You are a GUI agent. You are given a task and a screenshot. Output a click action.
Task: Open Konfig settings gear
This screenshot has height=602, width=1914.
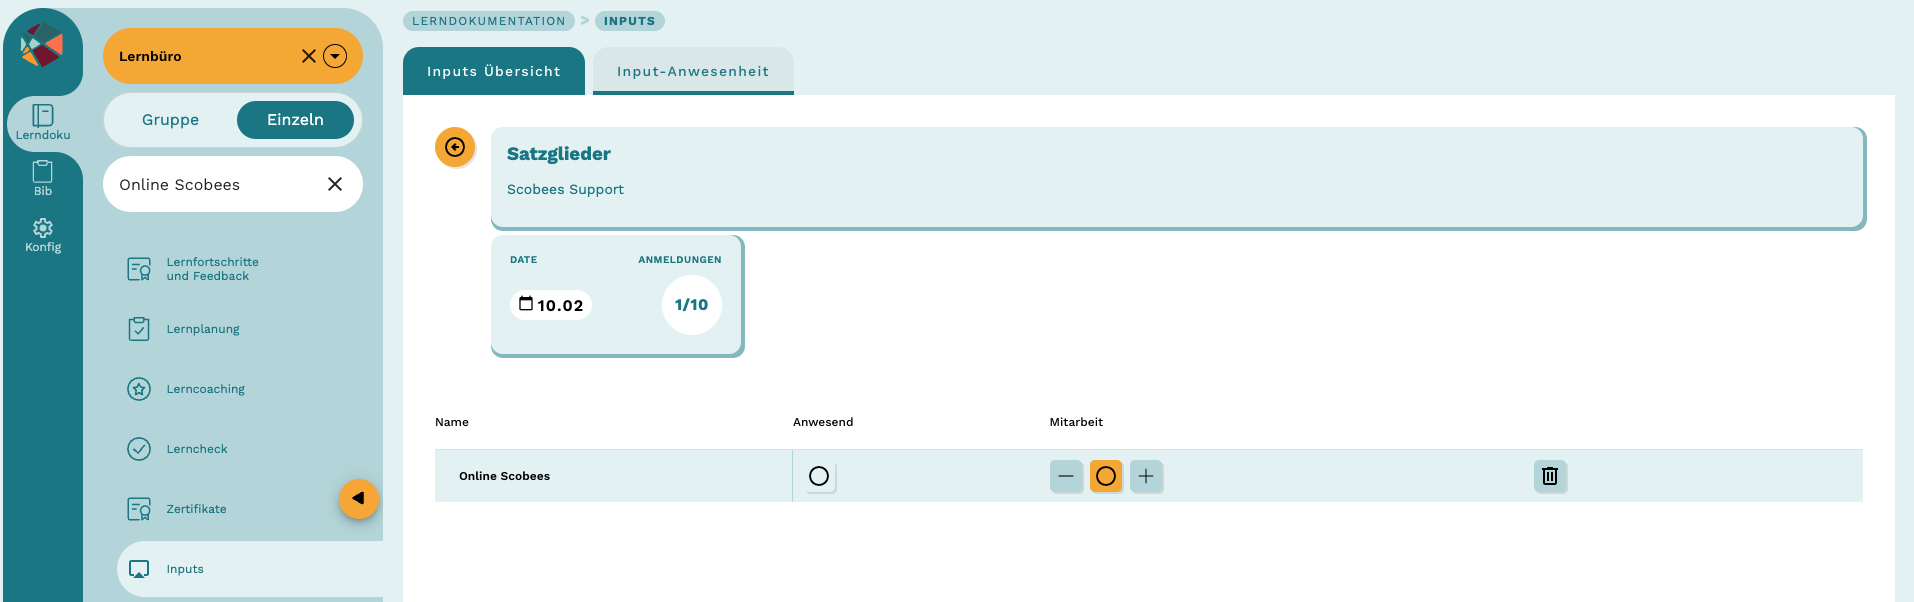(x=43, y=235)
